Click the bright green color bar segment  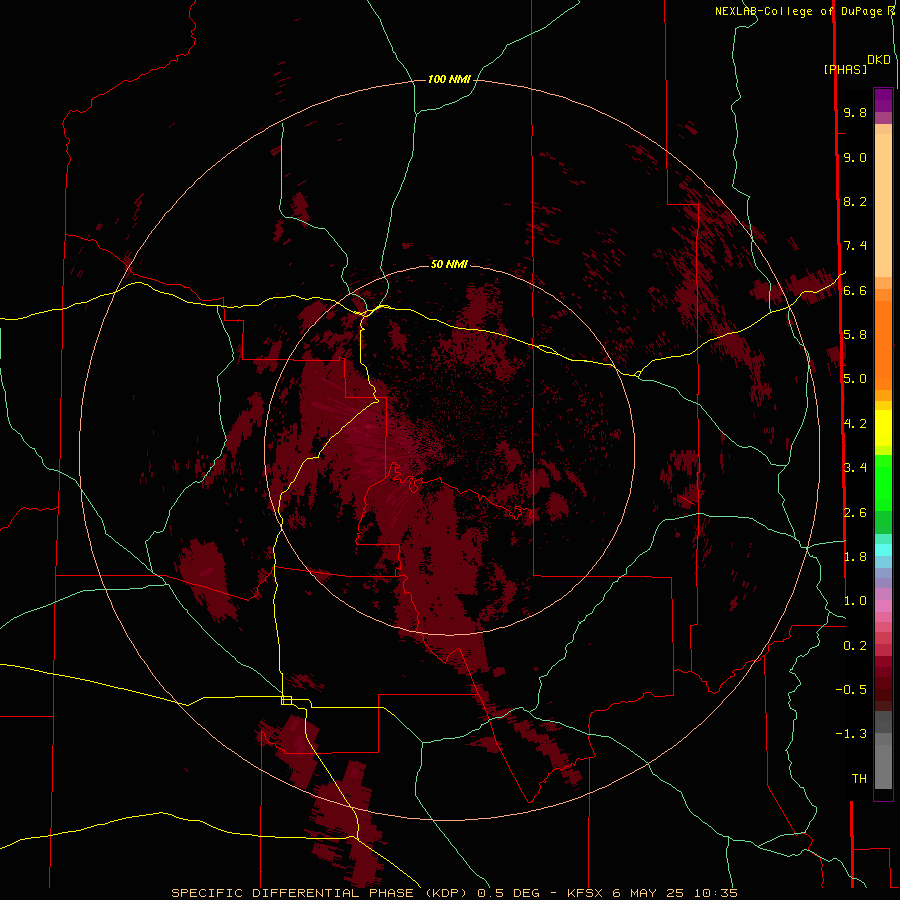click(x=883, y=482)
